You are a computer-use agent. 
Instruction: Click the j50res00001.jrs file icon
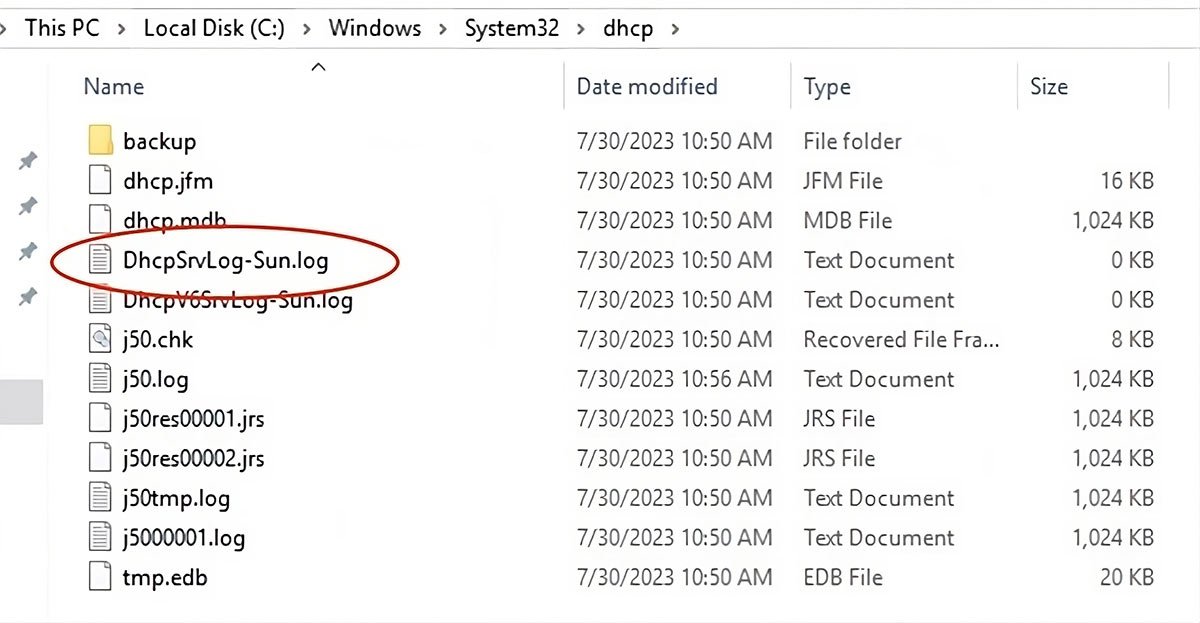click(x=100, y=418)
